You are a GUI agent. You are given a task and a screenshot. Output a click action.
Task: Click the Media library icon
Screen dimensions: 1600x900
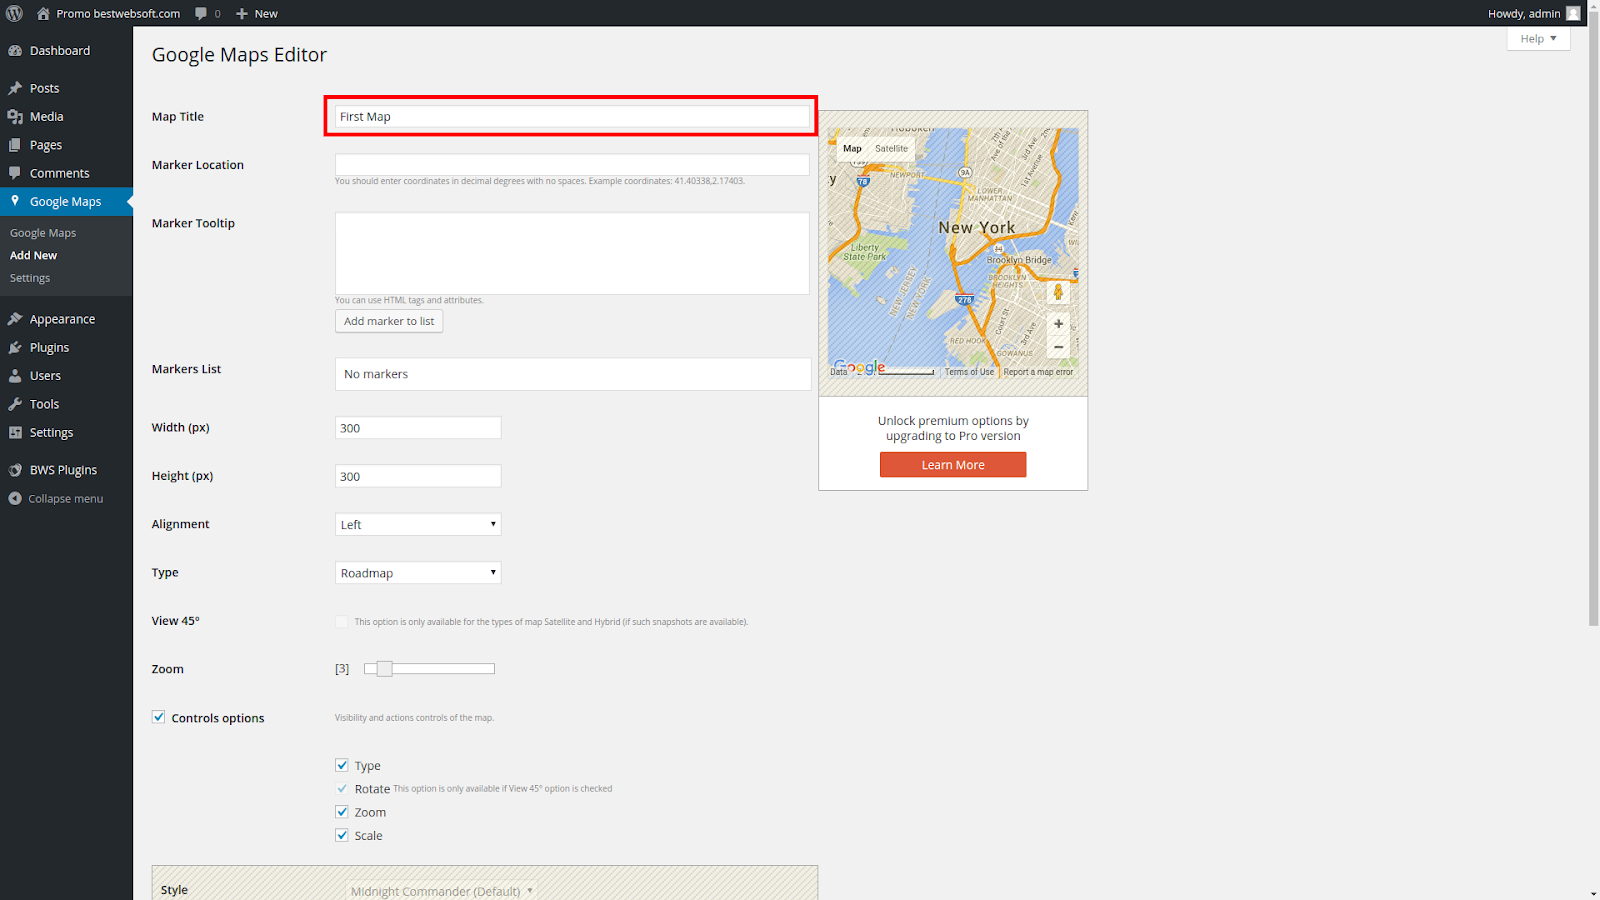[x=15, y=117]
